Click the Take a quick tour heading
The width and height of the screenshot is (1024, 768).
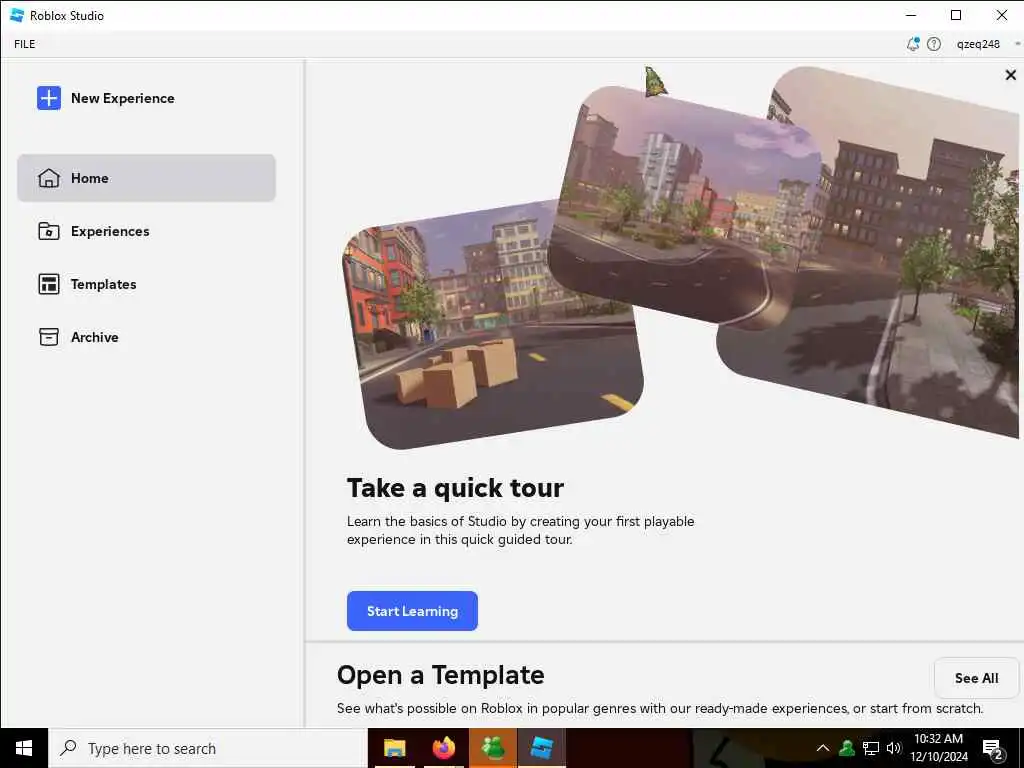(455, 488)
